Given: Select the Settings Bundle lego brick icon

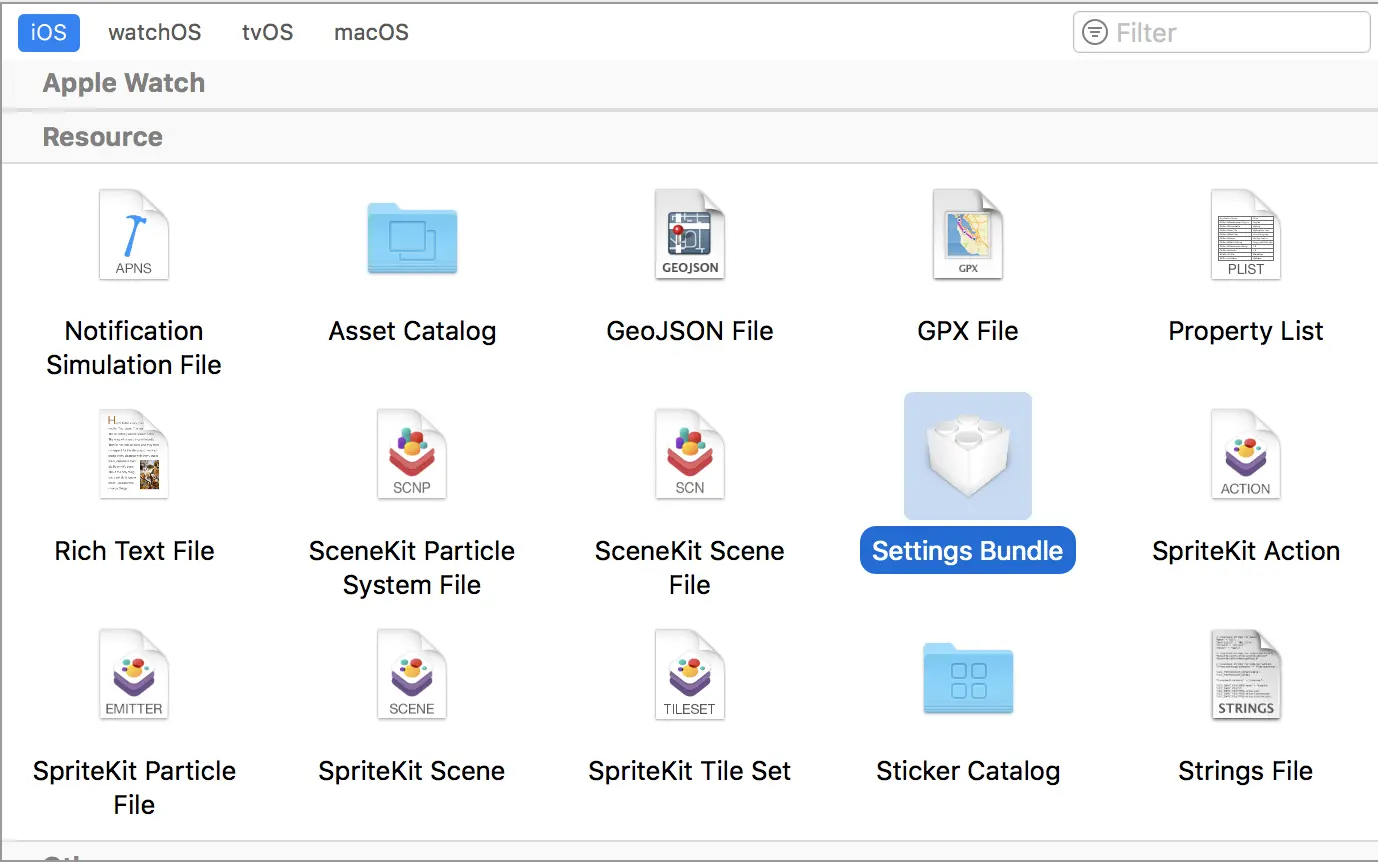Looking at the screenshot, I should [x=968, y=456].
